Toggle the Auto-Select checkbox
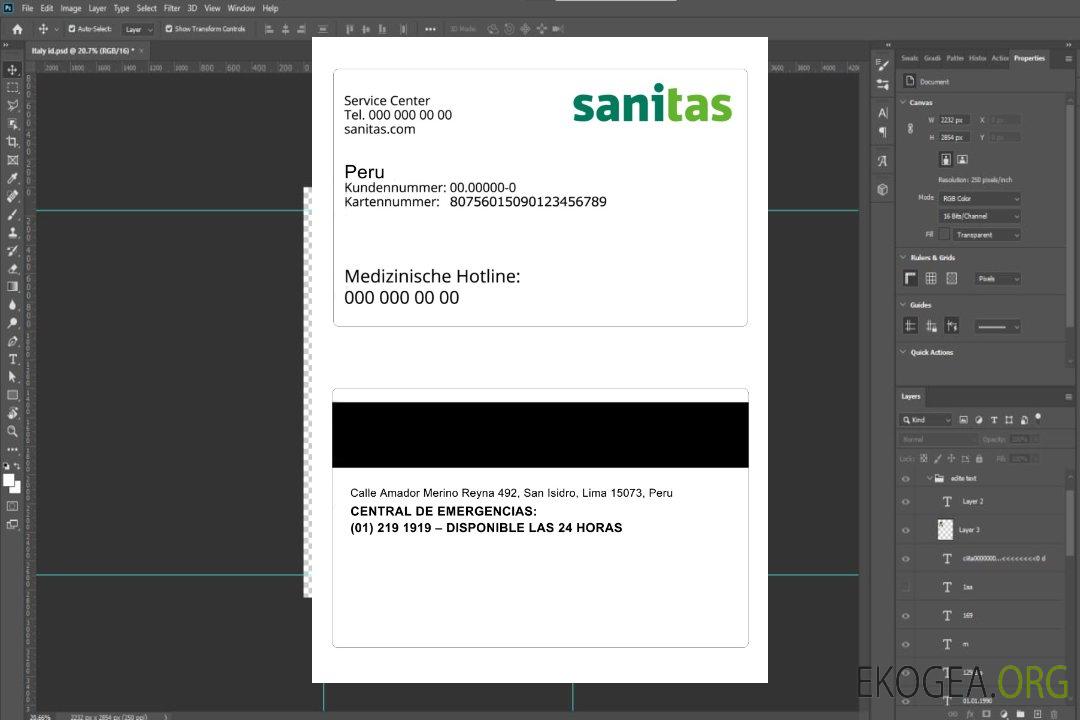Viewport: 1080px width, 720px height. (x=72, y=29)
